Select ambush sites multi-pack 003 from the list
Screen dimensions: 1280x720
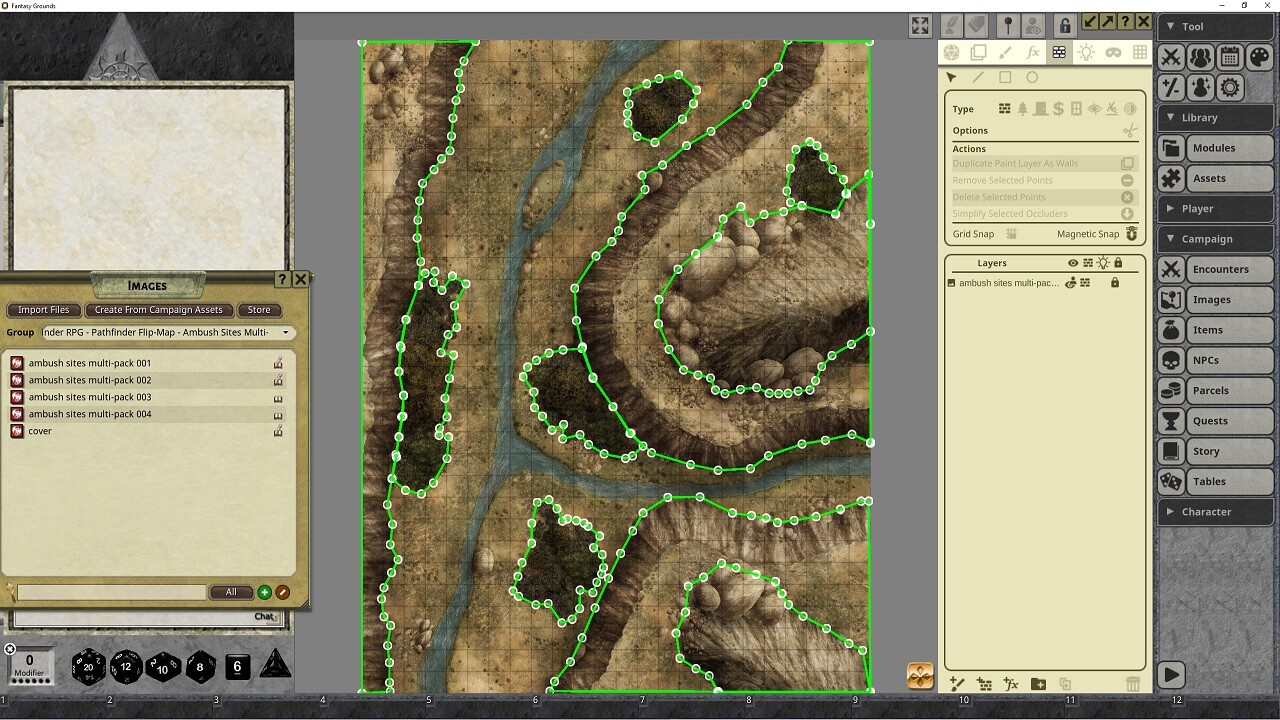pos(90,397)
